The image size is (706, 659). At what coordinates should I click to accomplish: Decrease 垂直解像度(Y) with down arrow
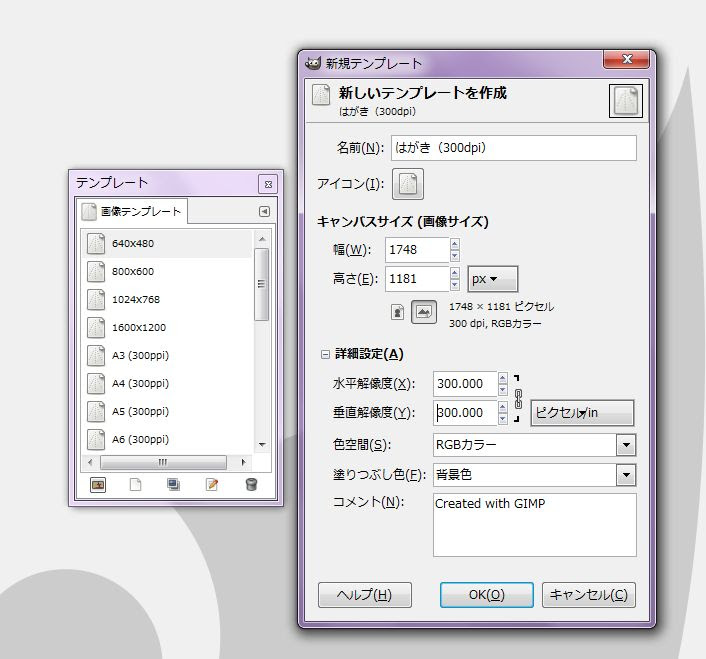coord(503,418)
